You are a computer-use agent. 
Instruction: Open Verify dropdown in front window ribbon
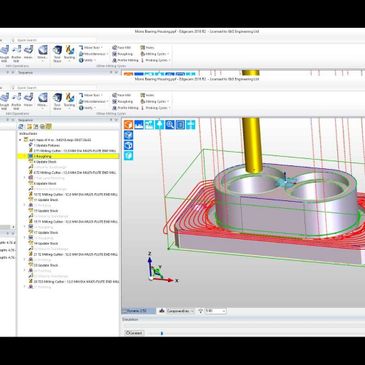coord(87,108)
